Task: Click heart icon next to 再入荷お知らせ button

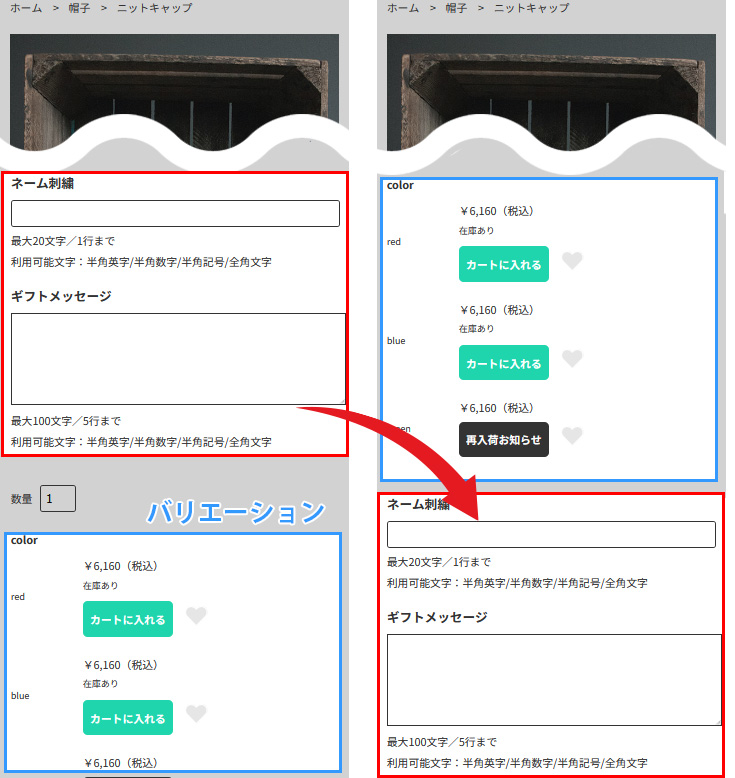Action: [572, 435]
